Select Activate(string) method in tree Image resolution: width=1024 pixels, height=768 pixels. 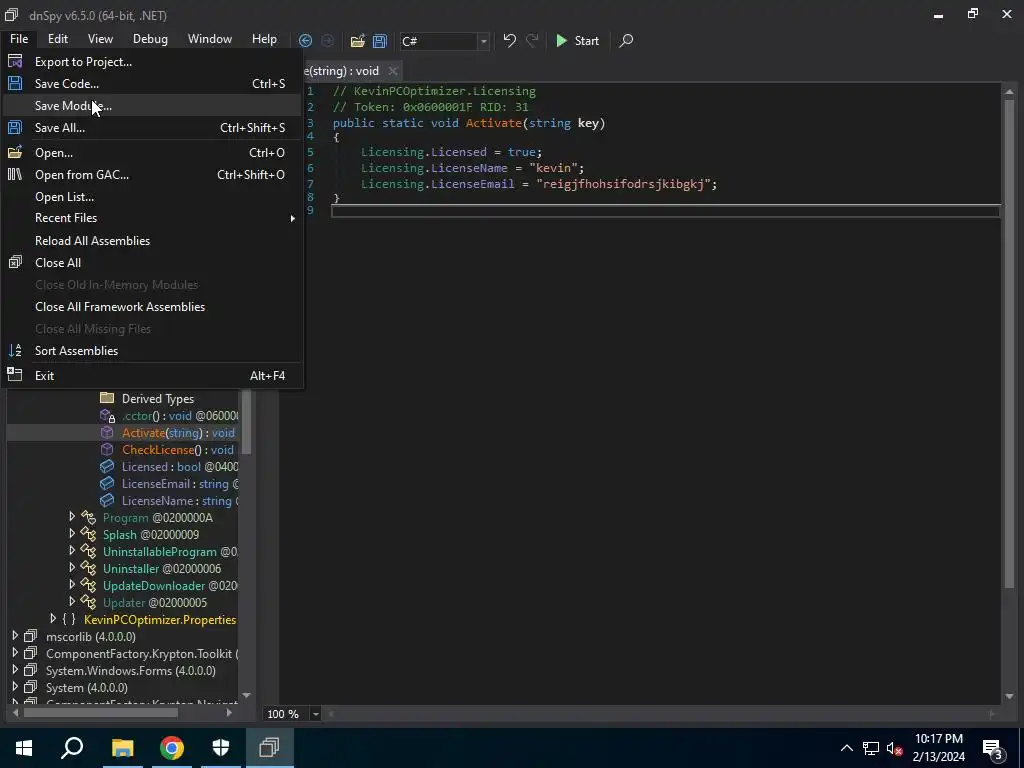coord(178,433)
